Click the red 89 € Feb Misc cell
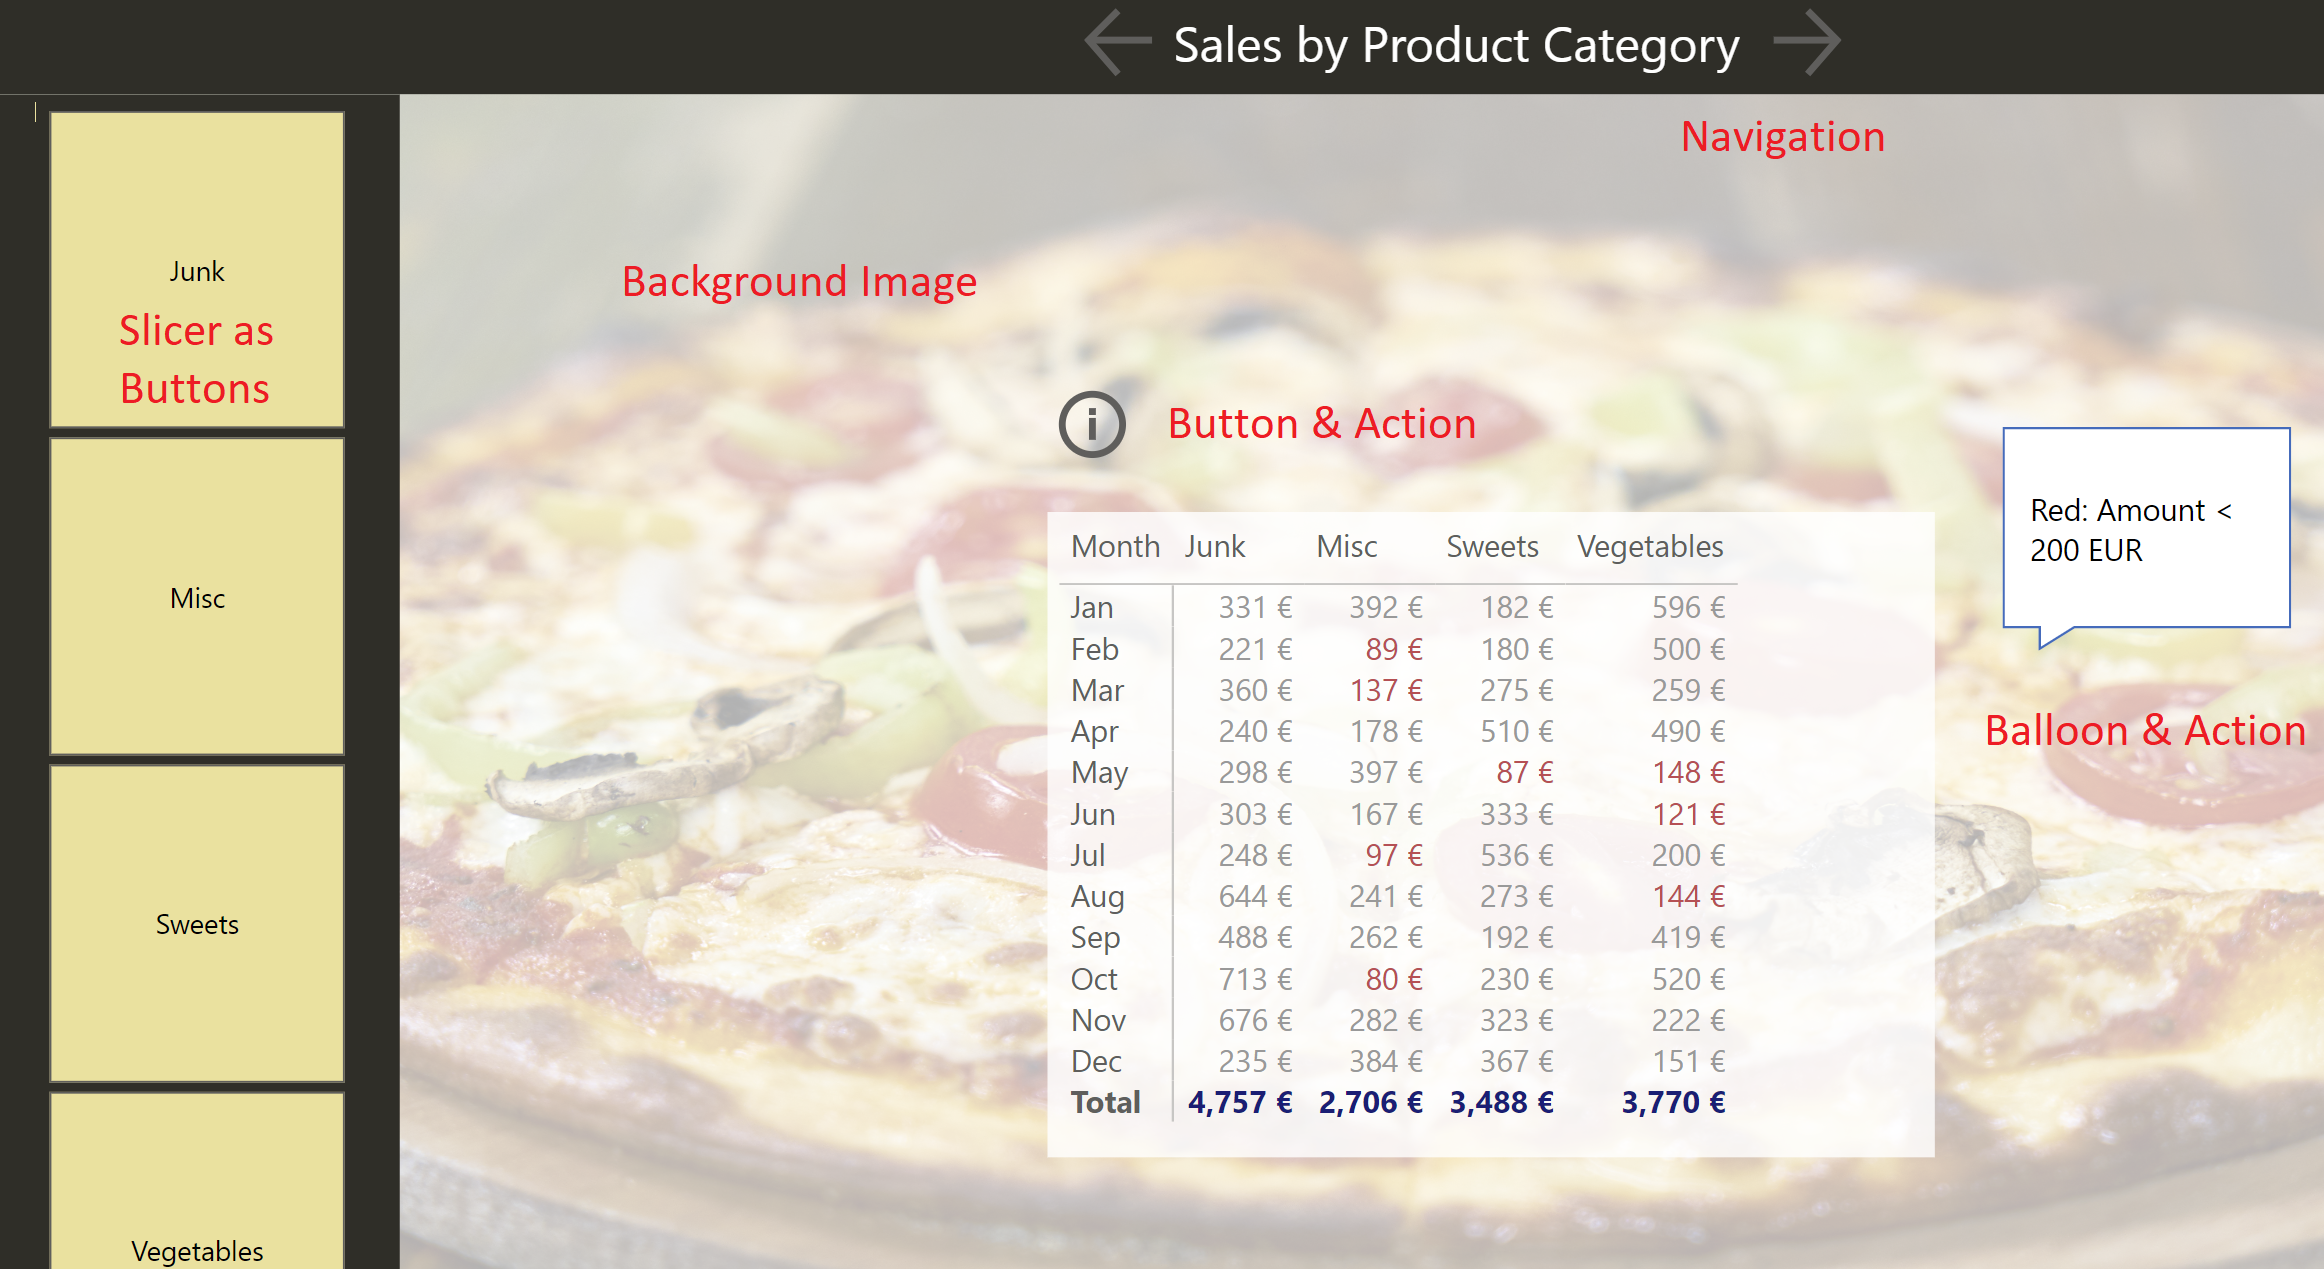 [x=1393, y=650]
